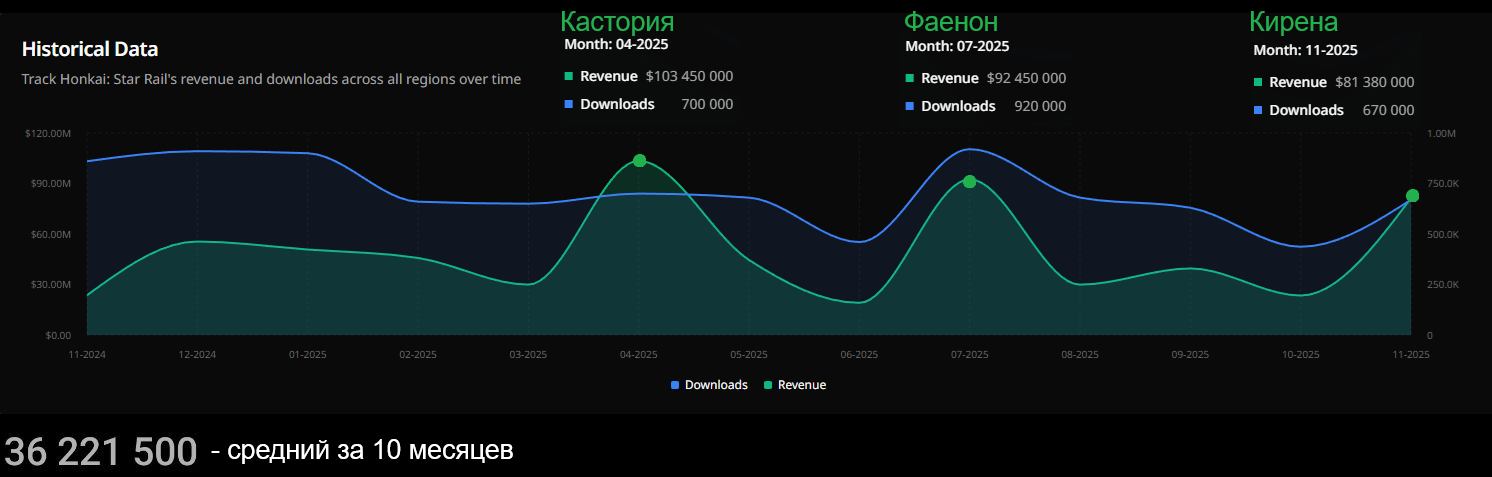Click the green Revenue swatch under Month: 11-2025

pyautogui.click(x=1258, y=82)
